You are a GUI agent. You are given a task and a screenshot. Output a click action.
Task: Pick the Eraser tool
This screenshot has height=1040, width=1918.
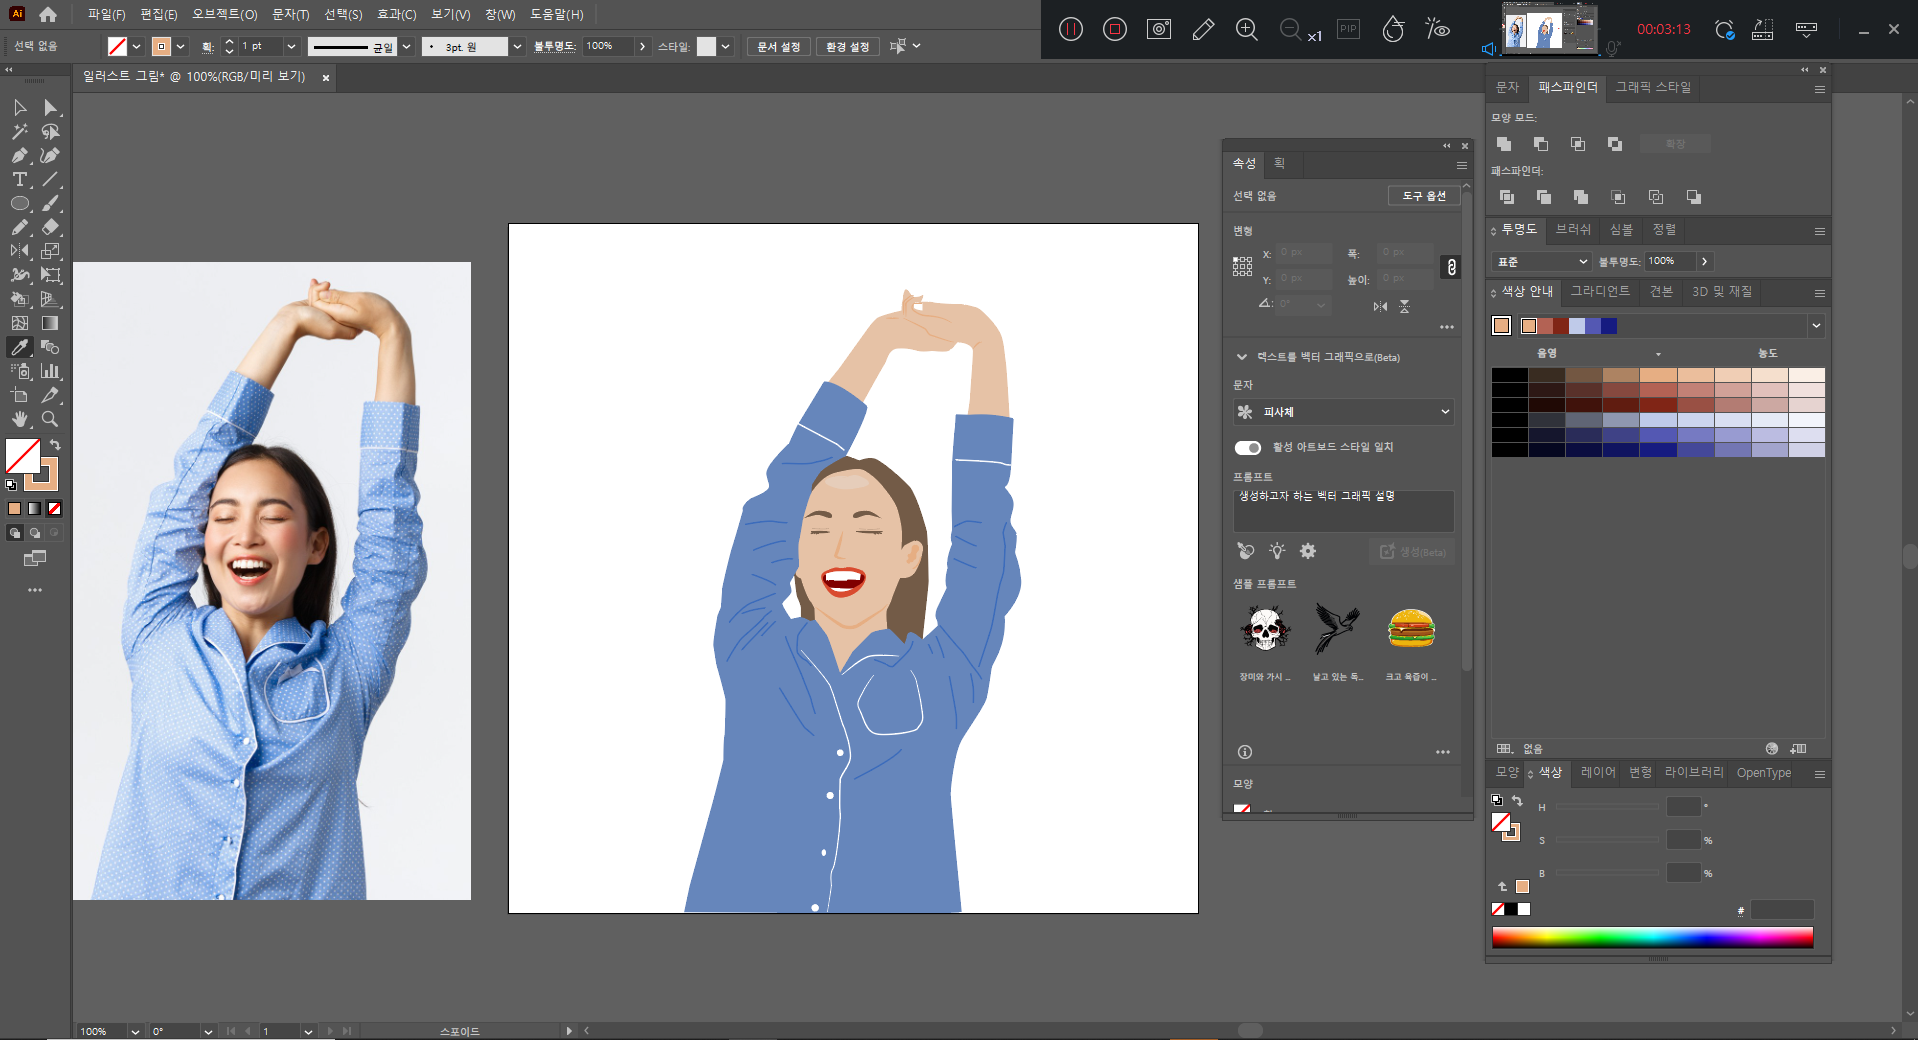coord(50,228)
